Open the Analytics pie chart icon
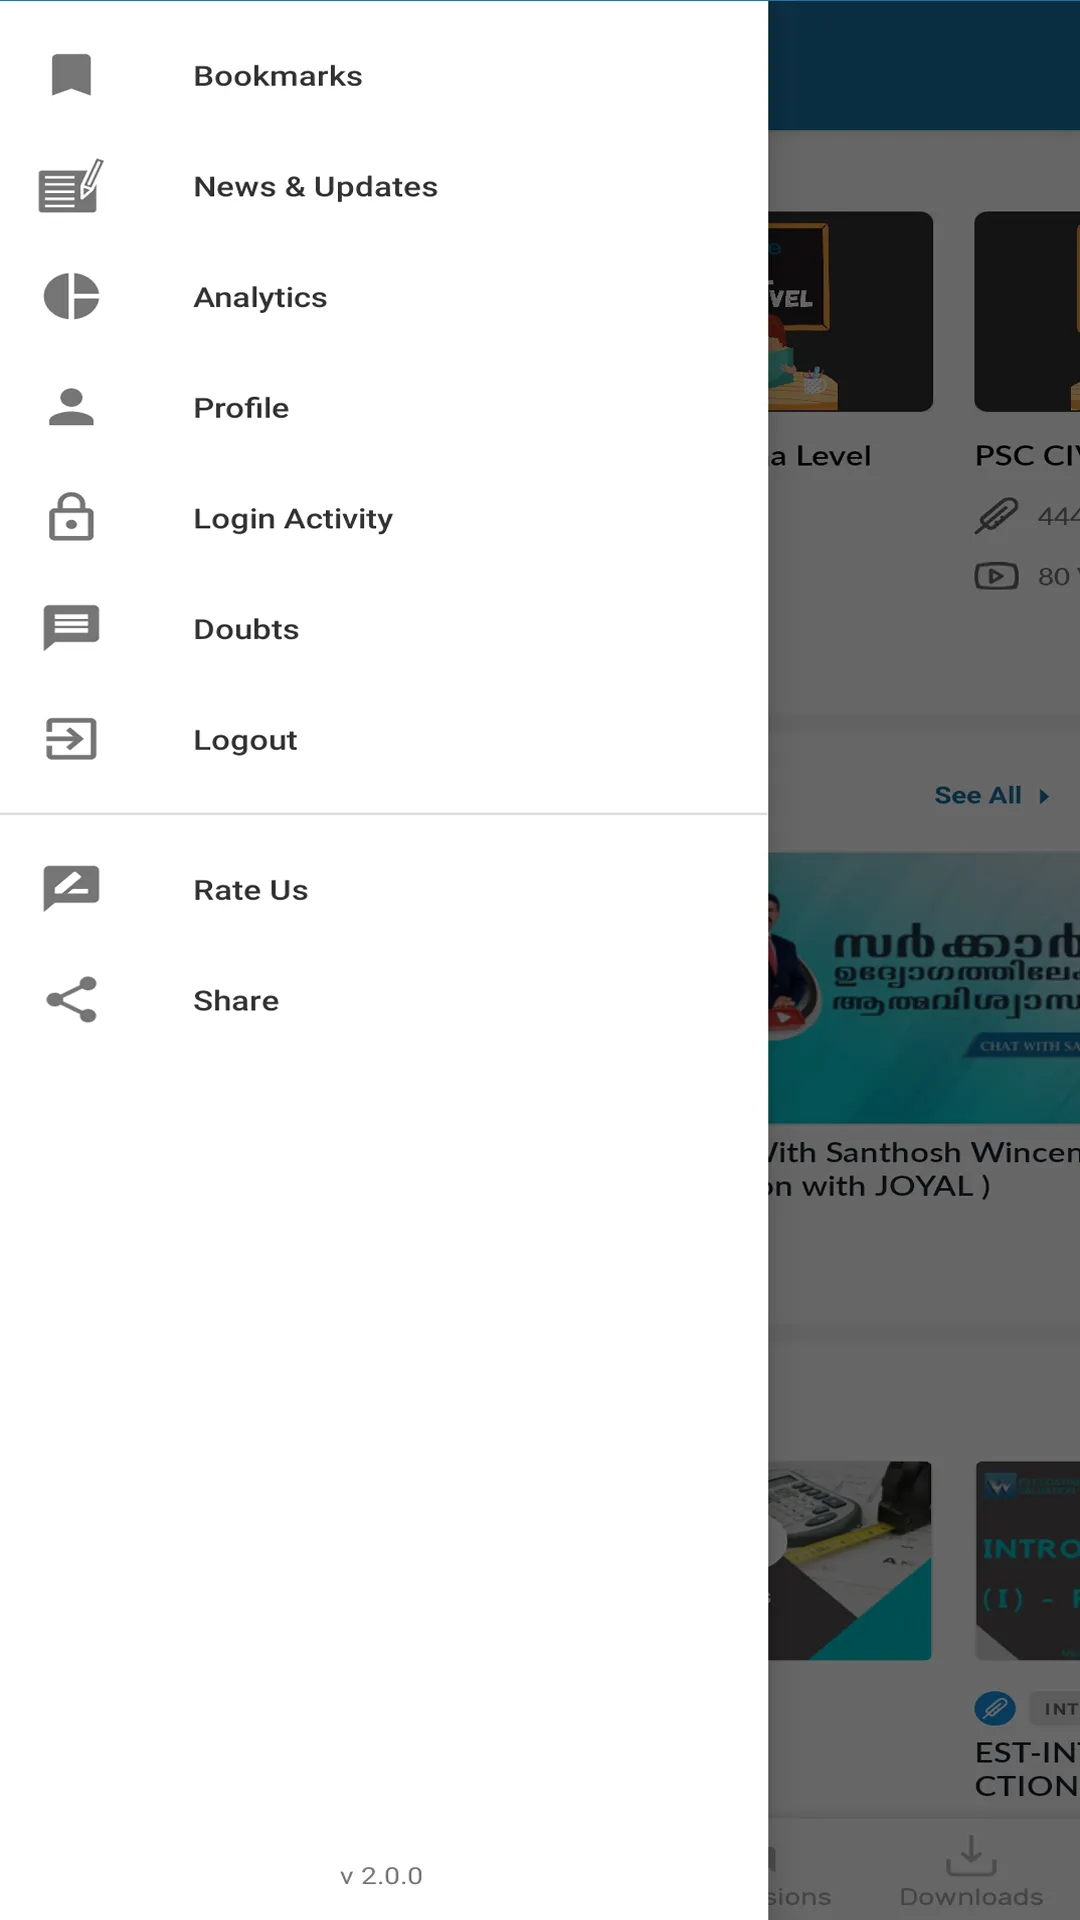1080x1920 pixels. point(71,296)
